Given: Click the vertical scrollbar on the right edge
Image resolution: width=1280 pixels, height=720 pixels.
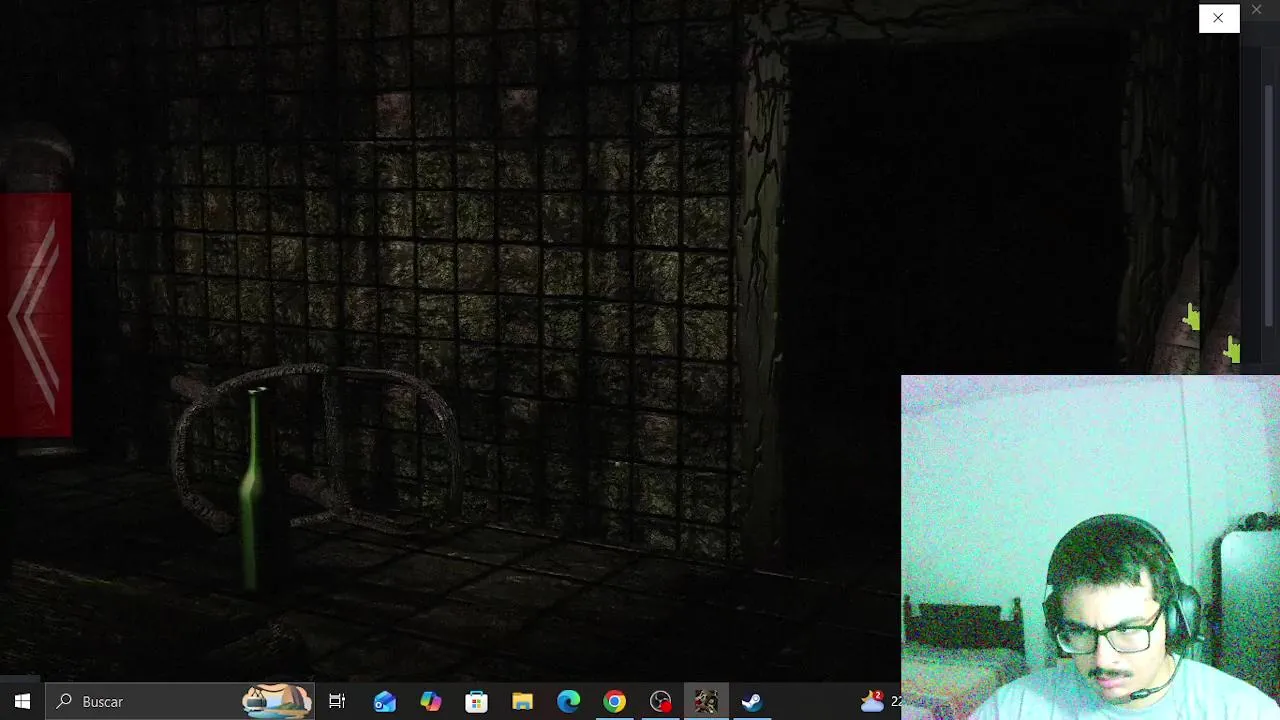Looking at the screenshot, I should [1270, 205].
